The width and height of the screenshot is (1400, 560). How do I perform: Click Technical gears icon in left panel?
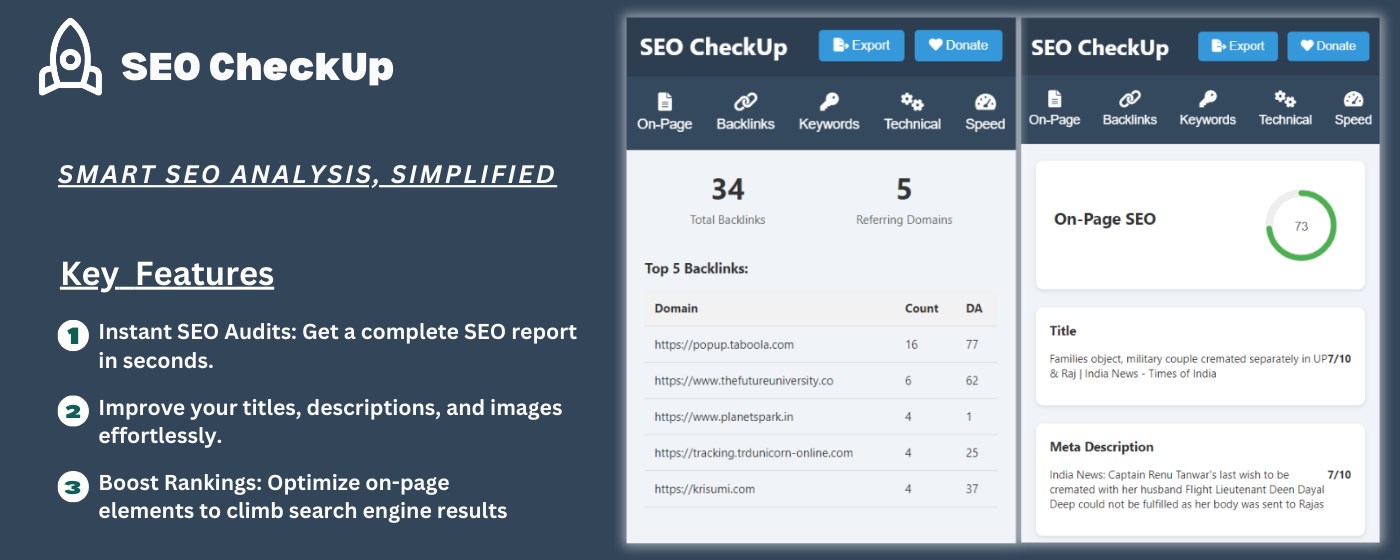[912, 101]
